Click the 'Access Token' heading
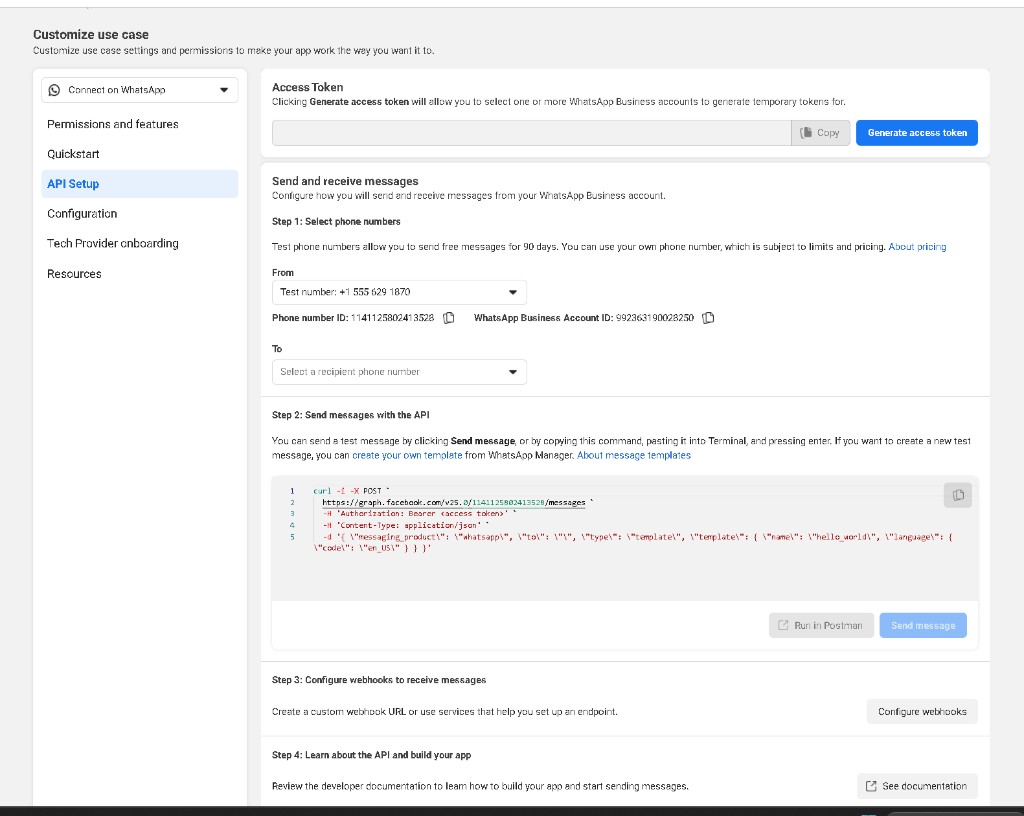 [x=308, y=87]
